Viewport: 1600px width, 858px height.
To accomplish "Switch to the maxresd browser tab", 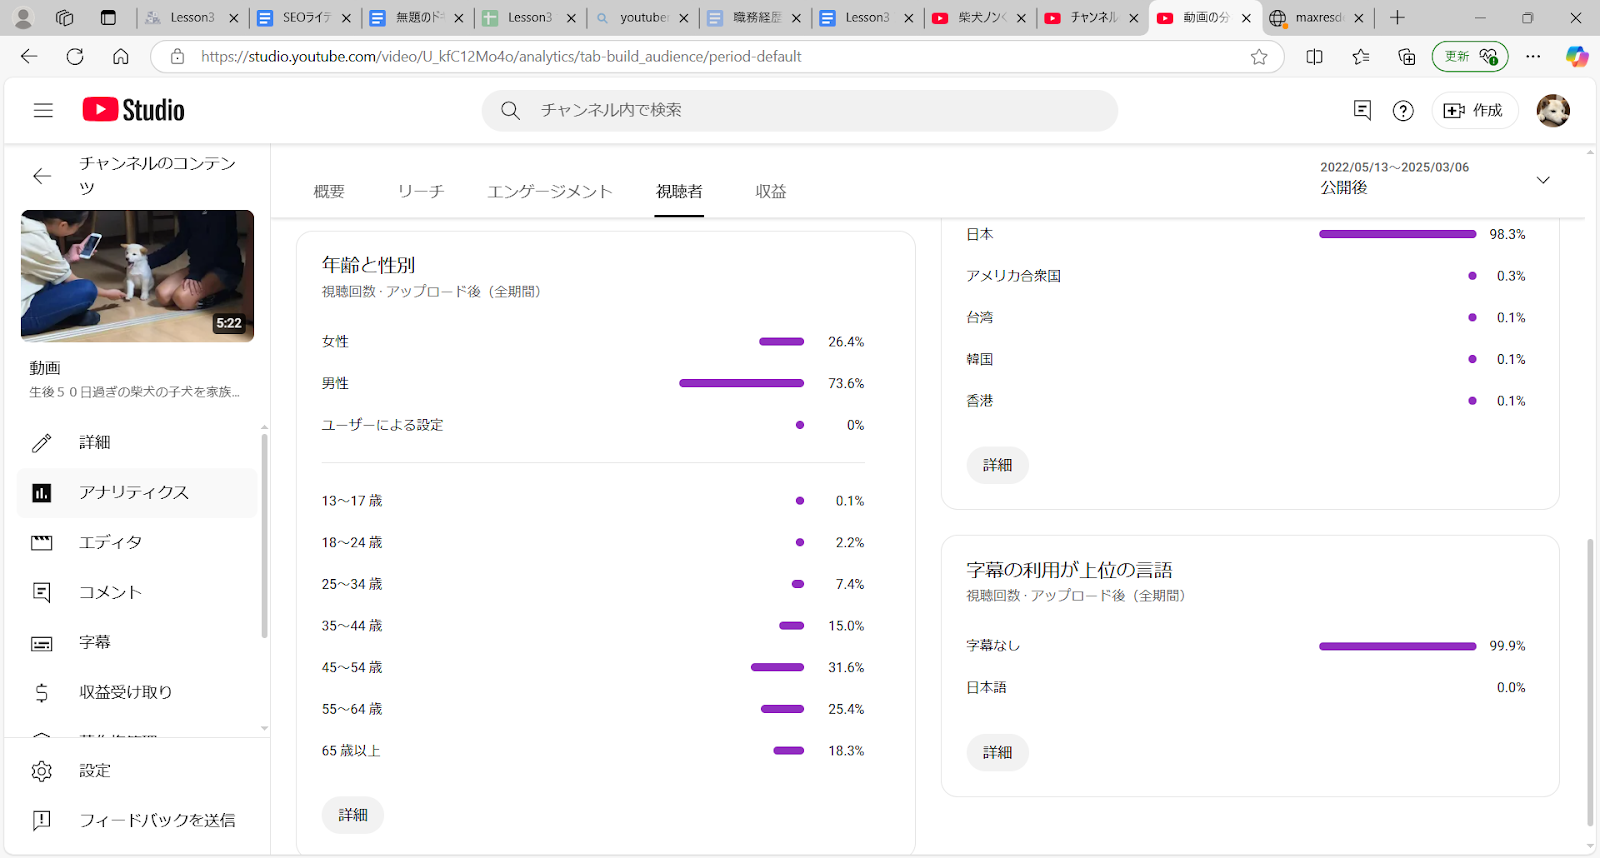I will (x=1318, y=18).
